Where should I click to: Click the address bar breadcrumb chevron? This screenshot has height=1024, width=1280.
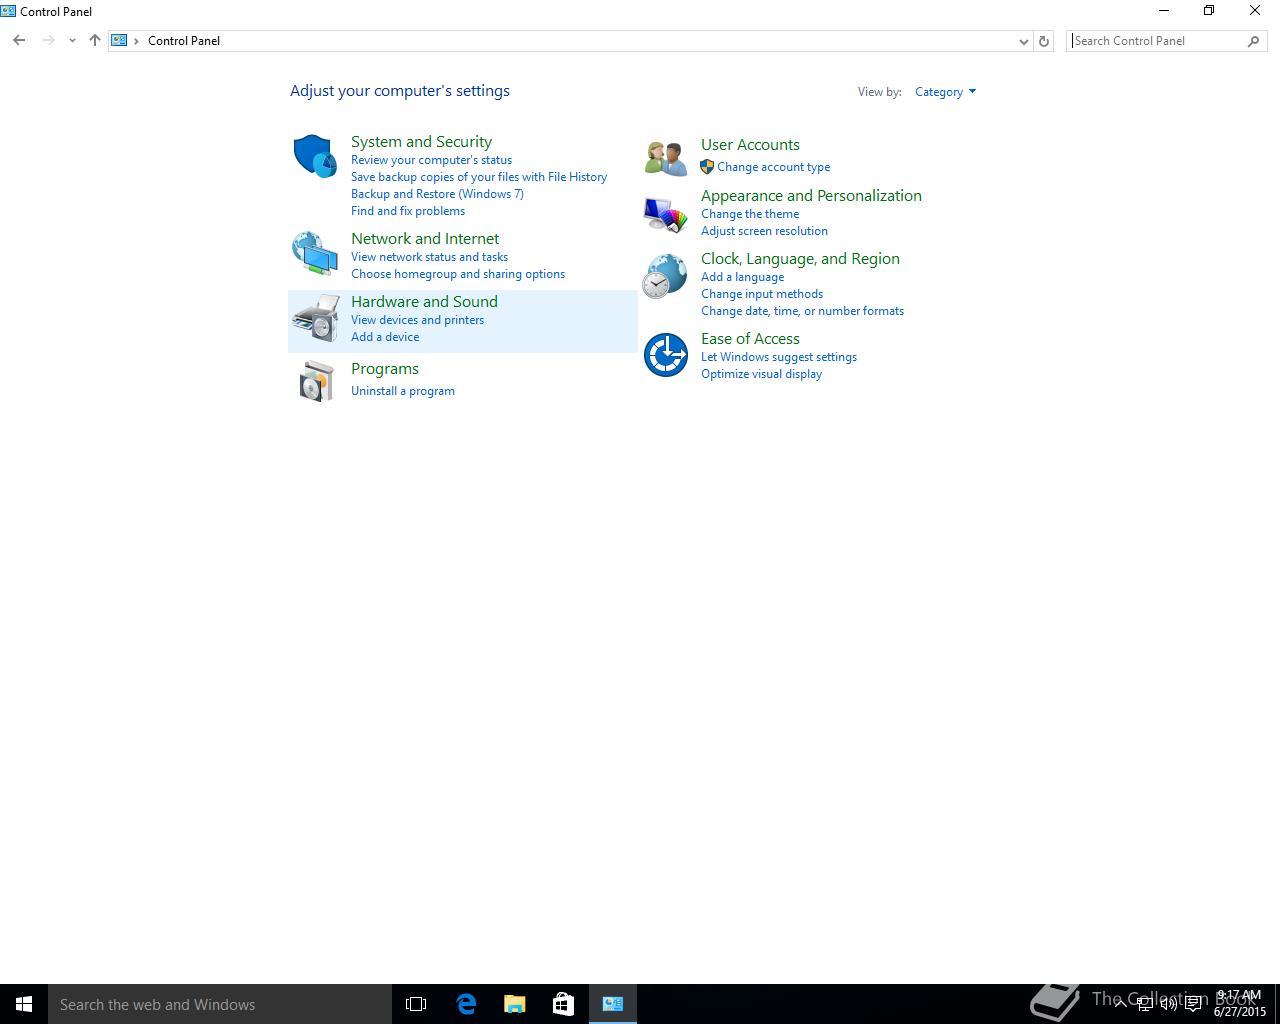point(136,41)
